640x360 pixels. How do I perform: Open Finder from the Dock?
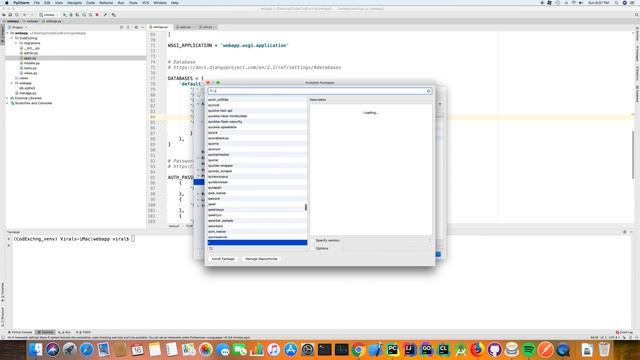pyautogui.click(x=35, y=350)
